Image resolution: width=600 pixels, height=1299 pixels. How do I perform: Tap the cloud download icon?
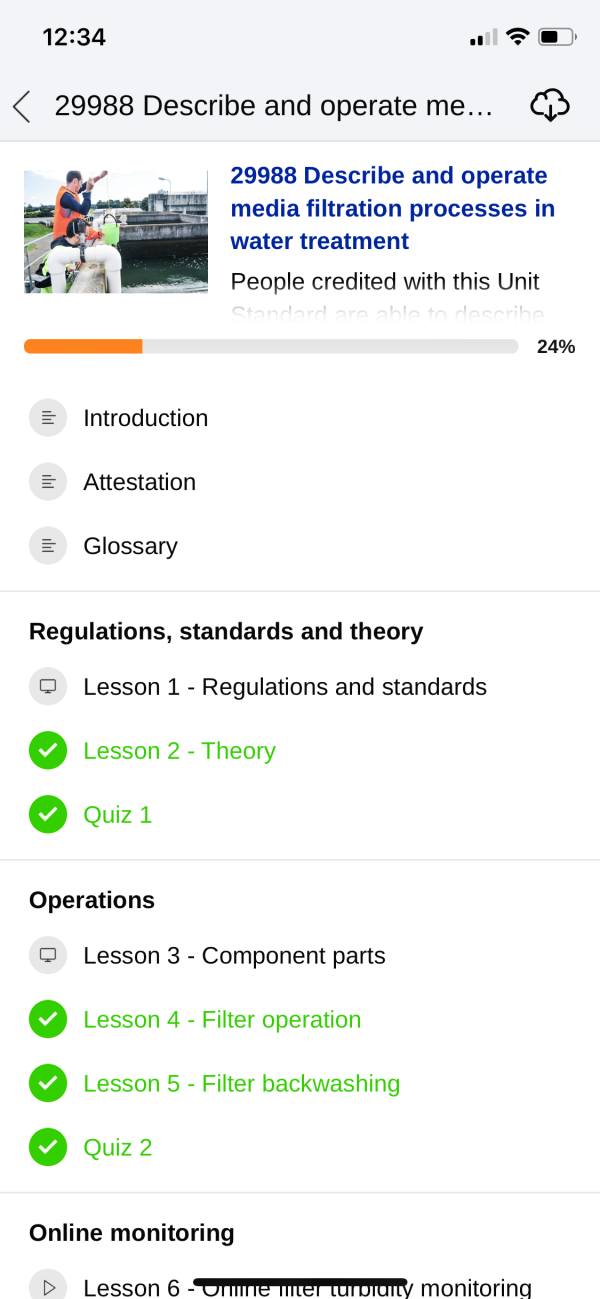point(549,105)
